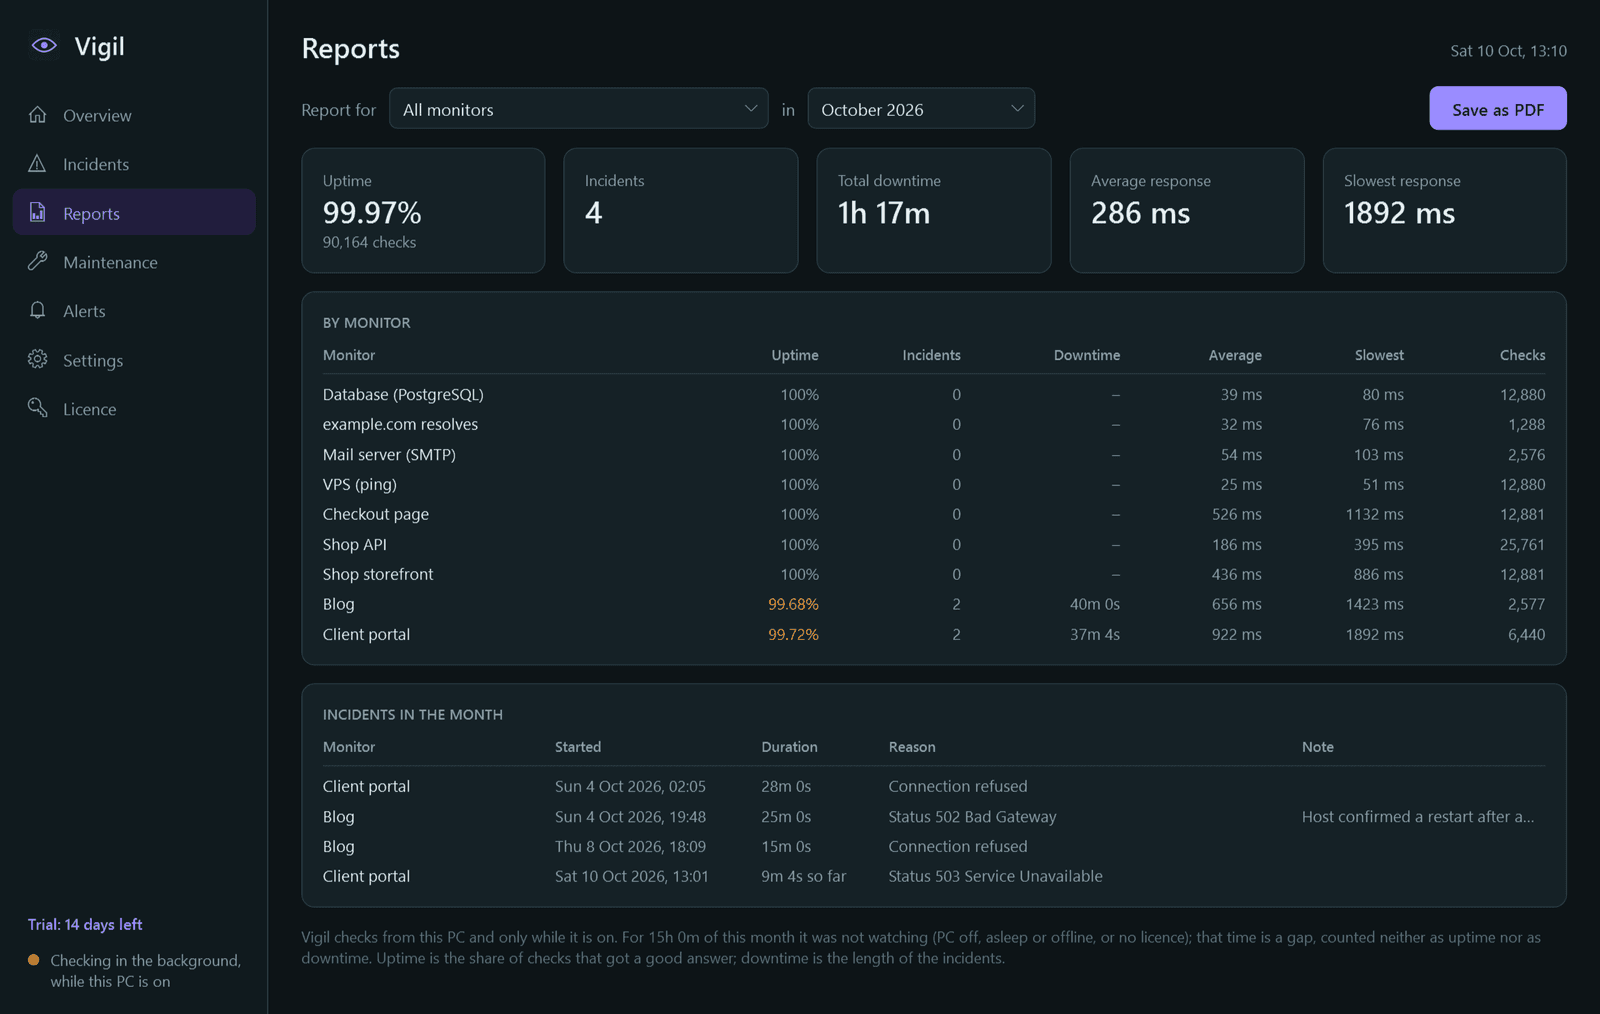This screenshot has height=1014, width=1600.
Task: Click the Settings gear icon
Action: tap(38, 360)
